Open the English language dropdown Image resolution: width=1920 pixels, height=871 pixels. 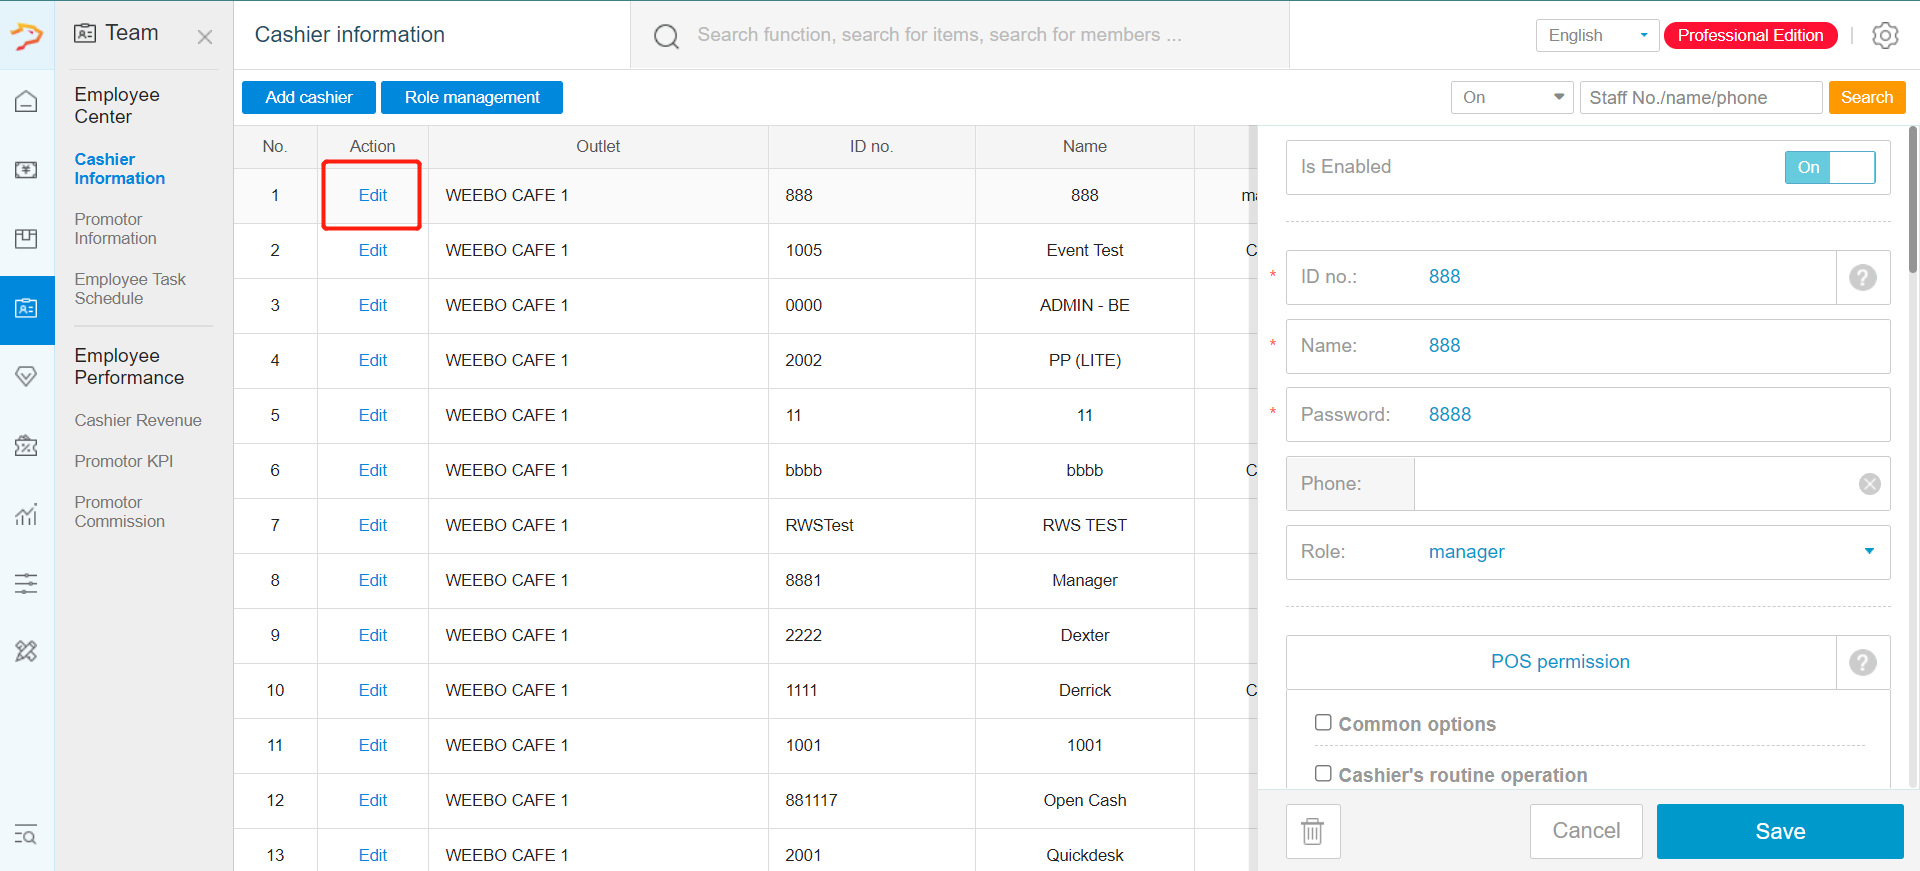click(1597, 35)
